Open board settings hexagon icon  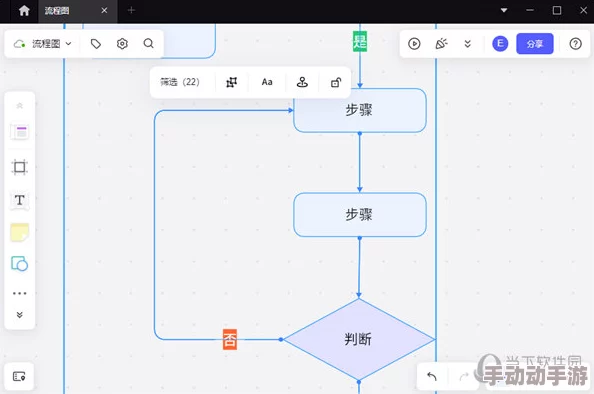coord(122,44)
